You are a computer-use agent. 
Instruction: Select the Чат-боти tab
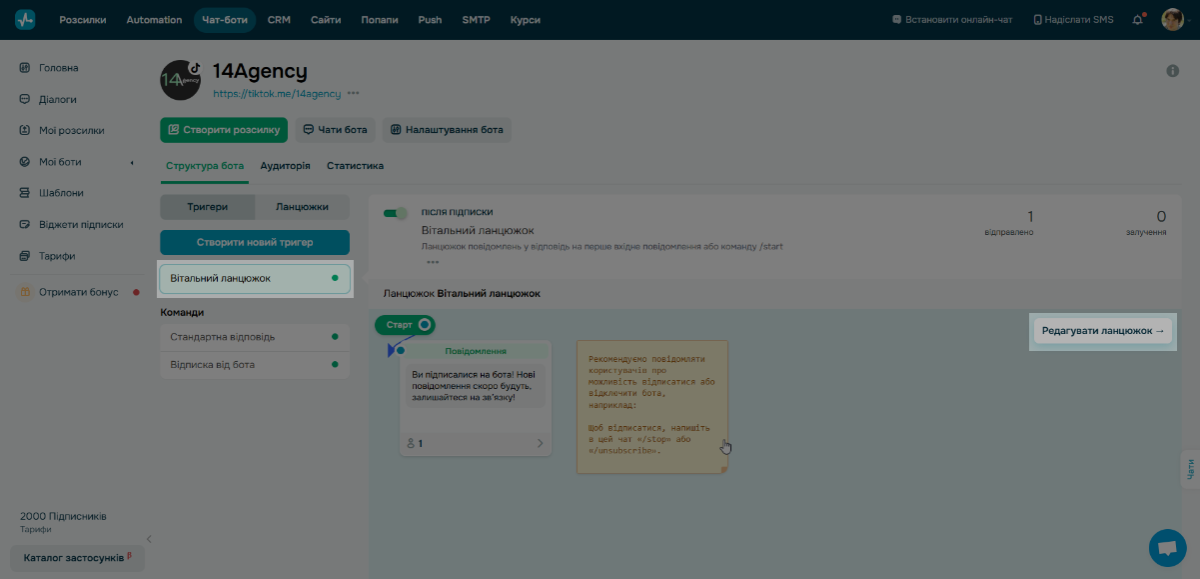point(225,20)
